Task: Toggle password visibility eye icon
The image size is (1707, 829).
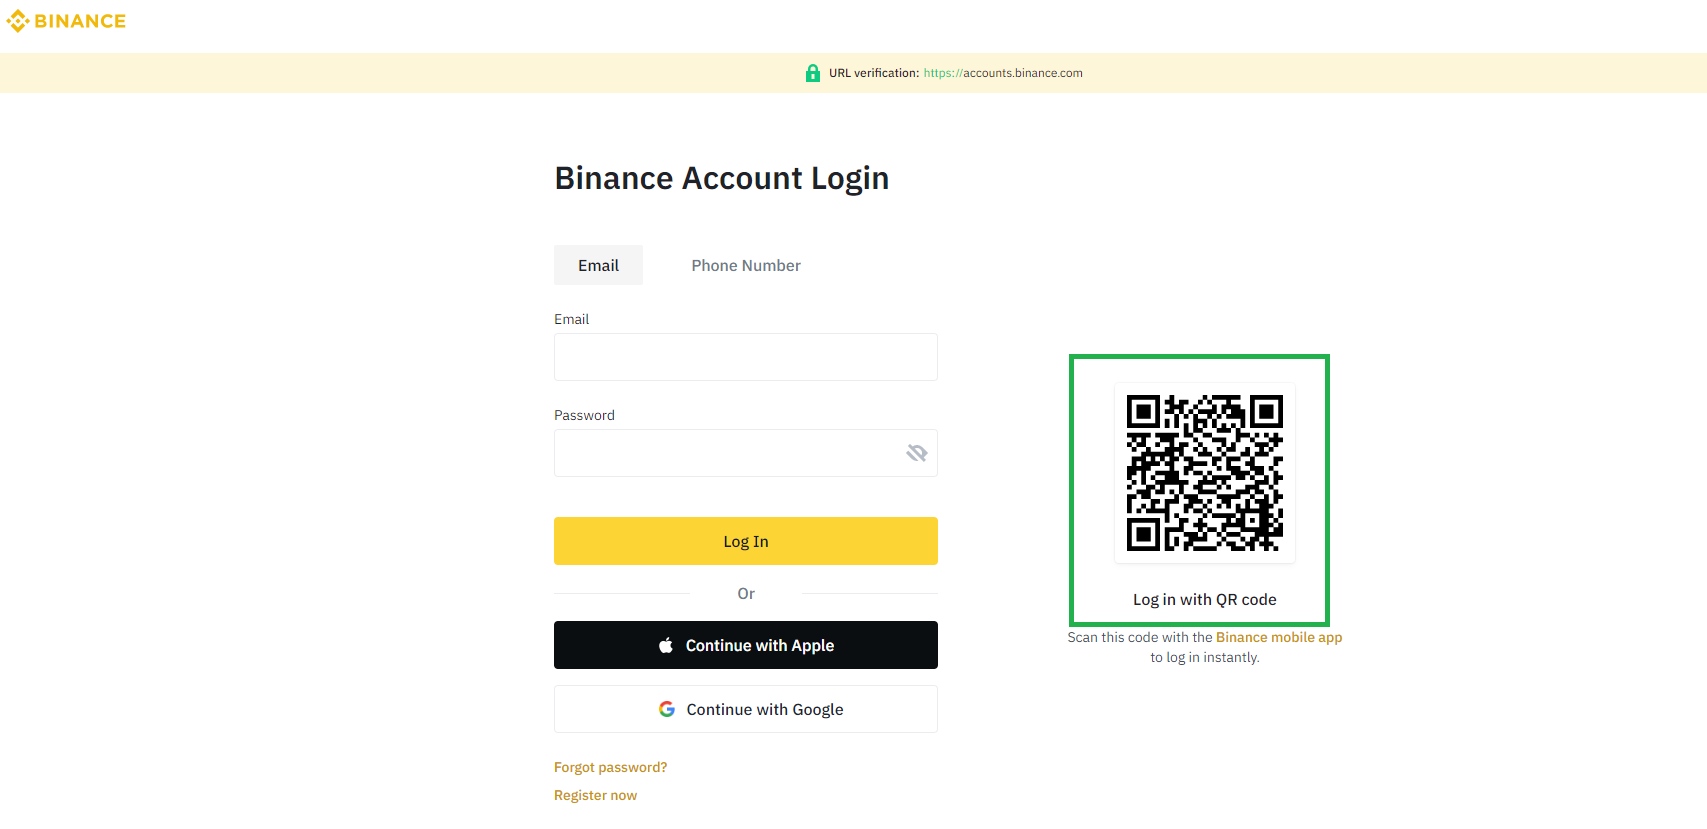Action: pyautogui.click(x=917, y=453)
